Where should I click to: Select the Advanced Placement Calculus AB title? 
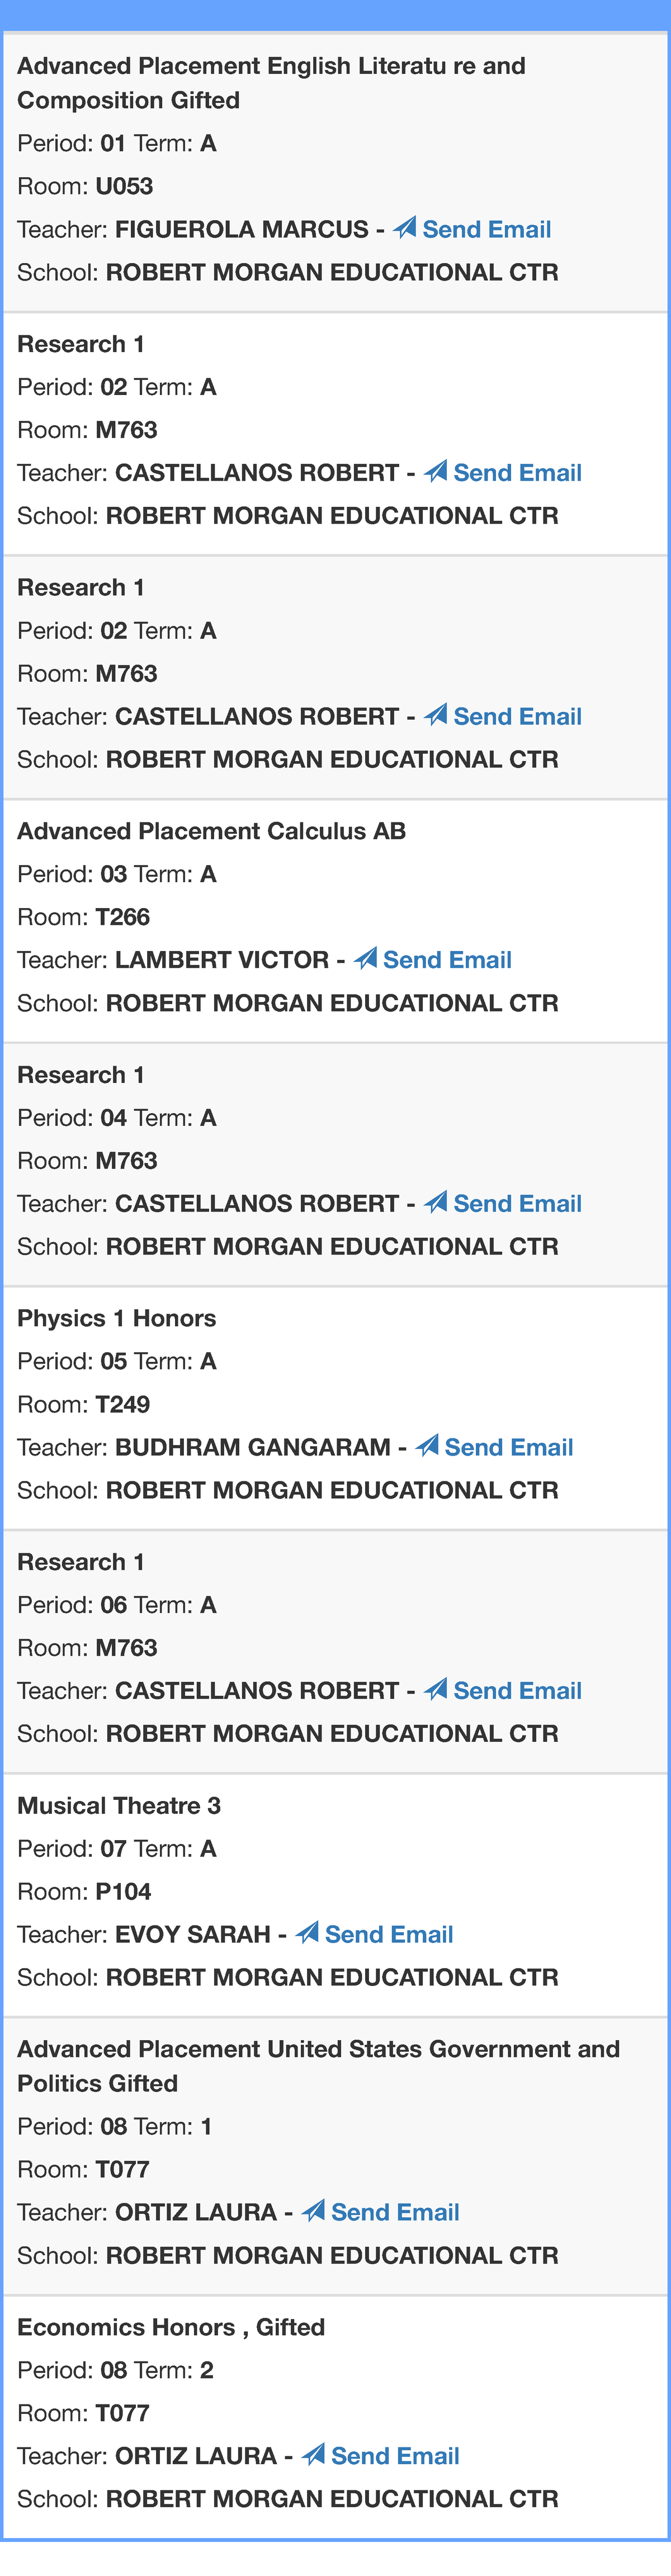tap(211, 831)
